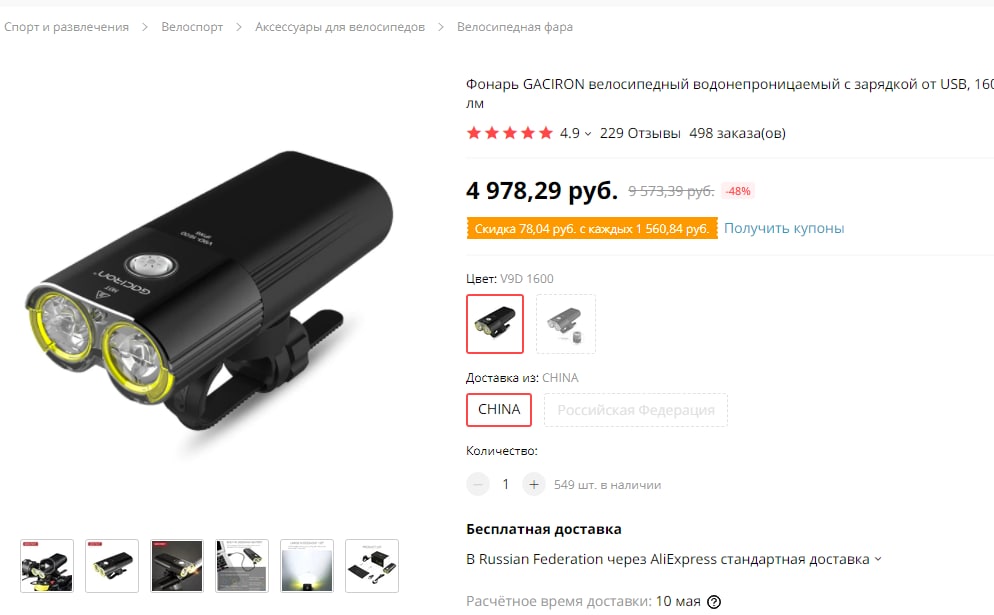
Task: View thumbnail showing light beam
Action: [307, 566]
